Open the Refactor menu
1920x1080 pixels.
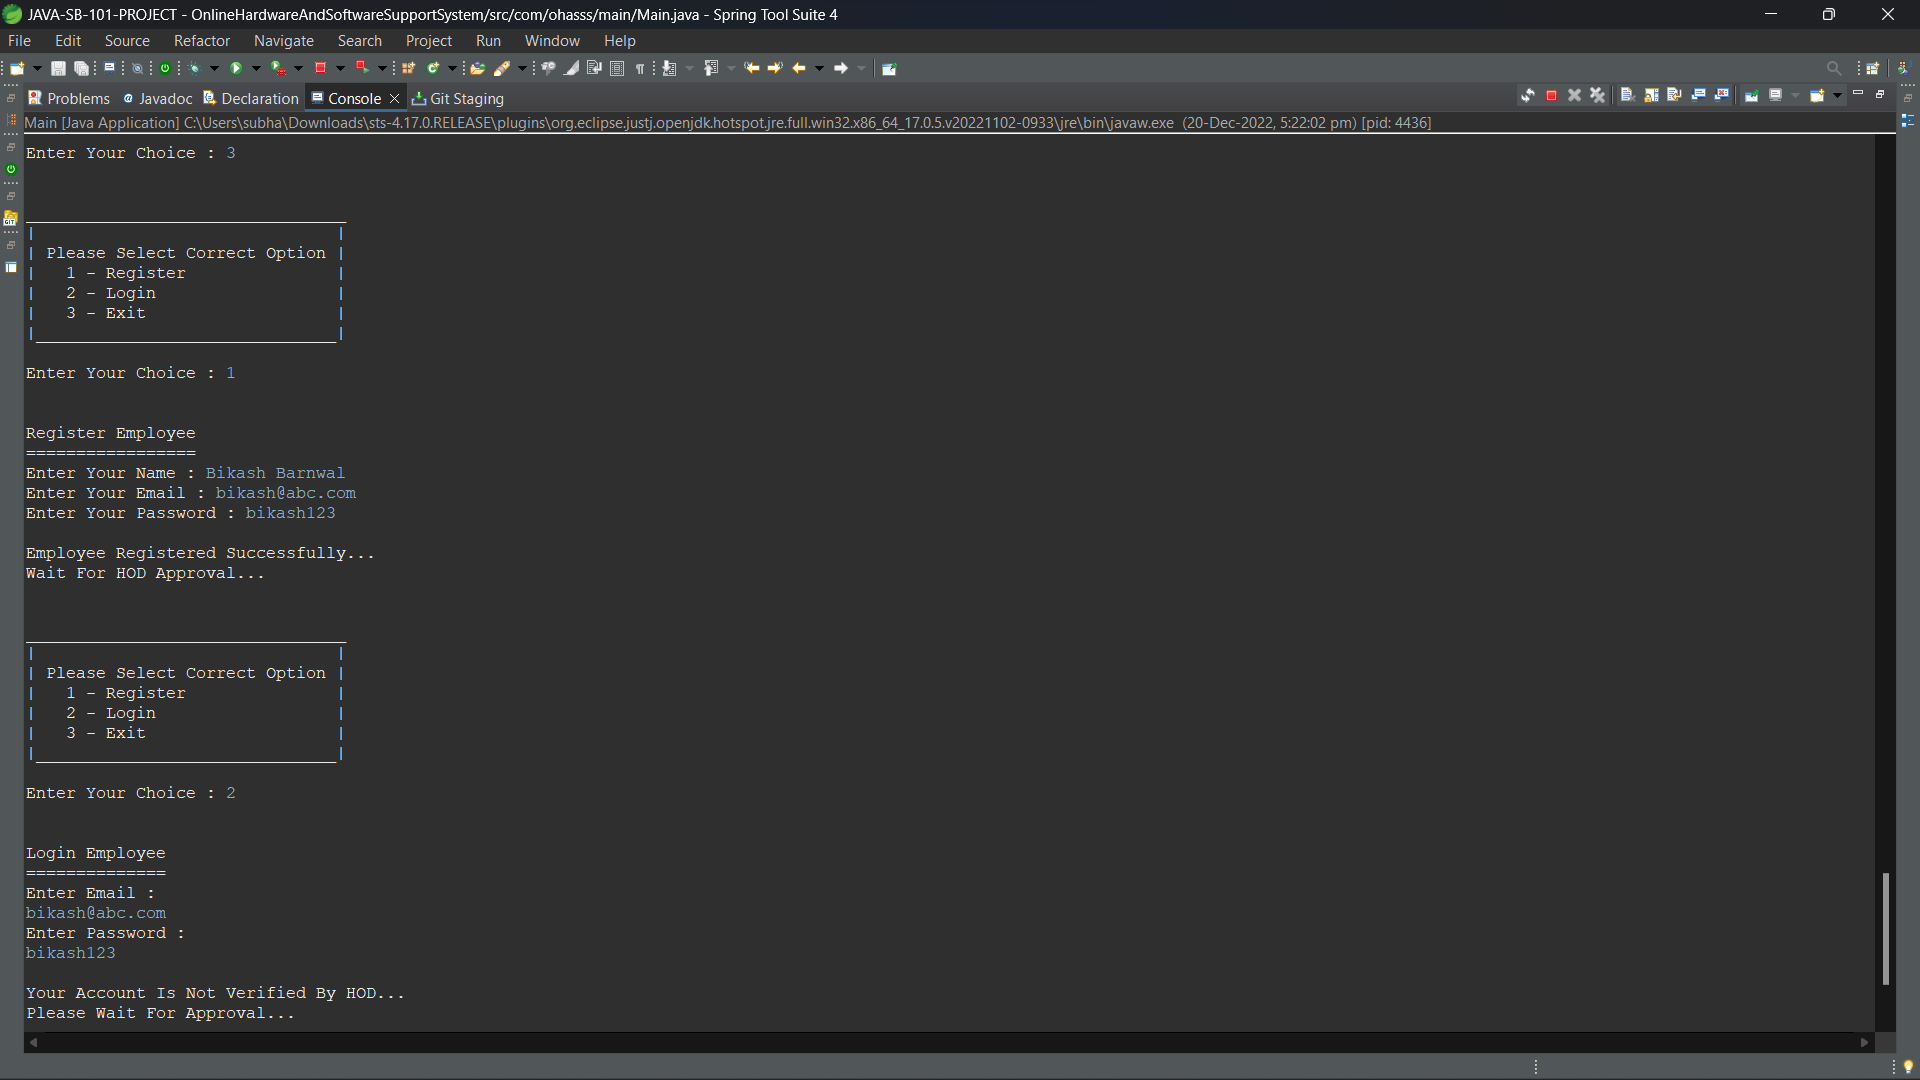pos(201,41)
